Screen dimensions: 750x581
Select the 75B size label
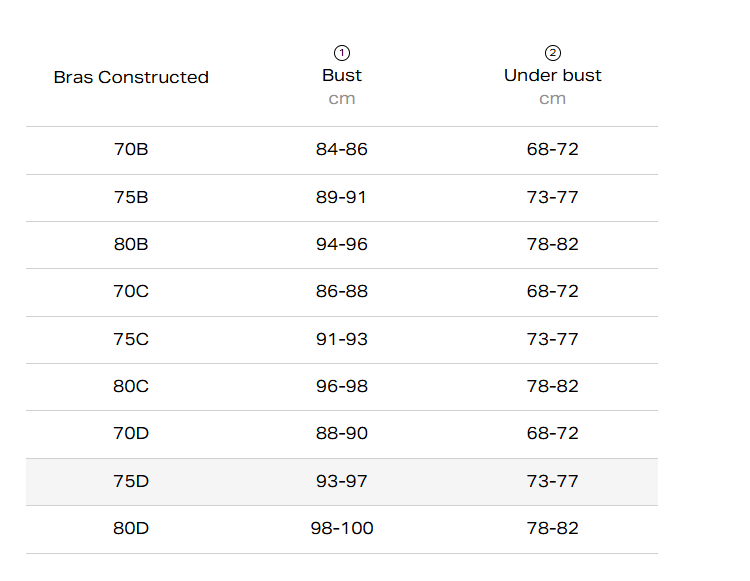click(x=131, y=197)
